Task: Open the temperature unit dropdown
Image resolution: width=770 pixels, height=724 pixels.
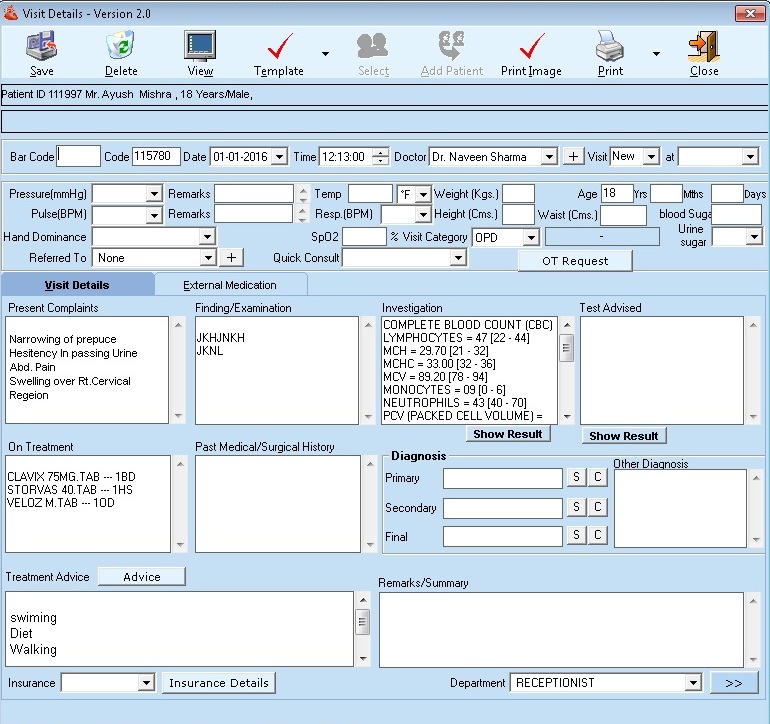Action: click(x=423, y=195)
